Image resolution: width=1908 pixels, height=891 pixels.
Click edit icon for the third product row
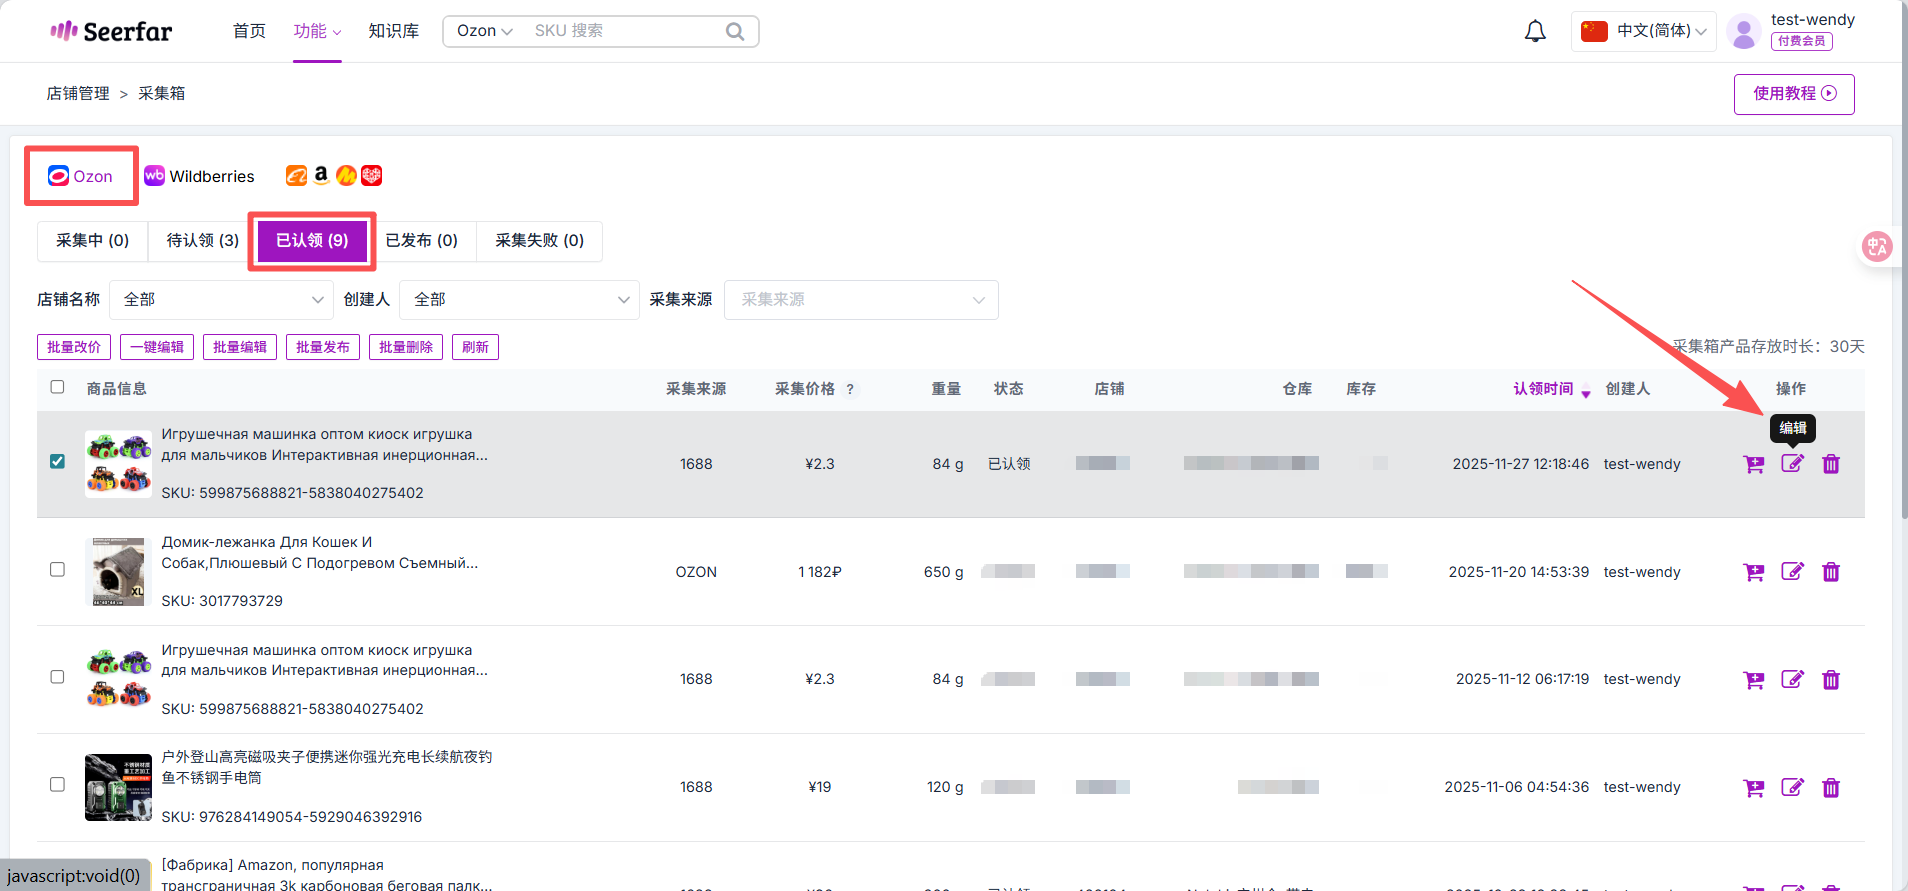click(1792, 680)
